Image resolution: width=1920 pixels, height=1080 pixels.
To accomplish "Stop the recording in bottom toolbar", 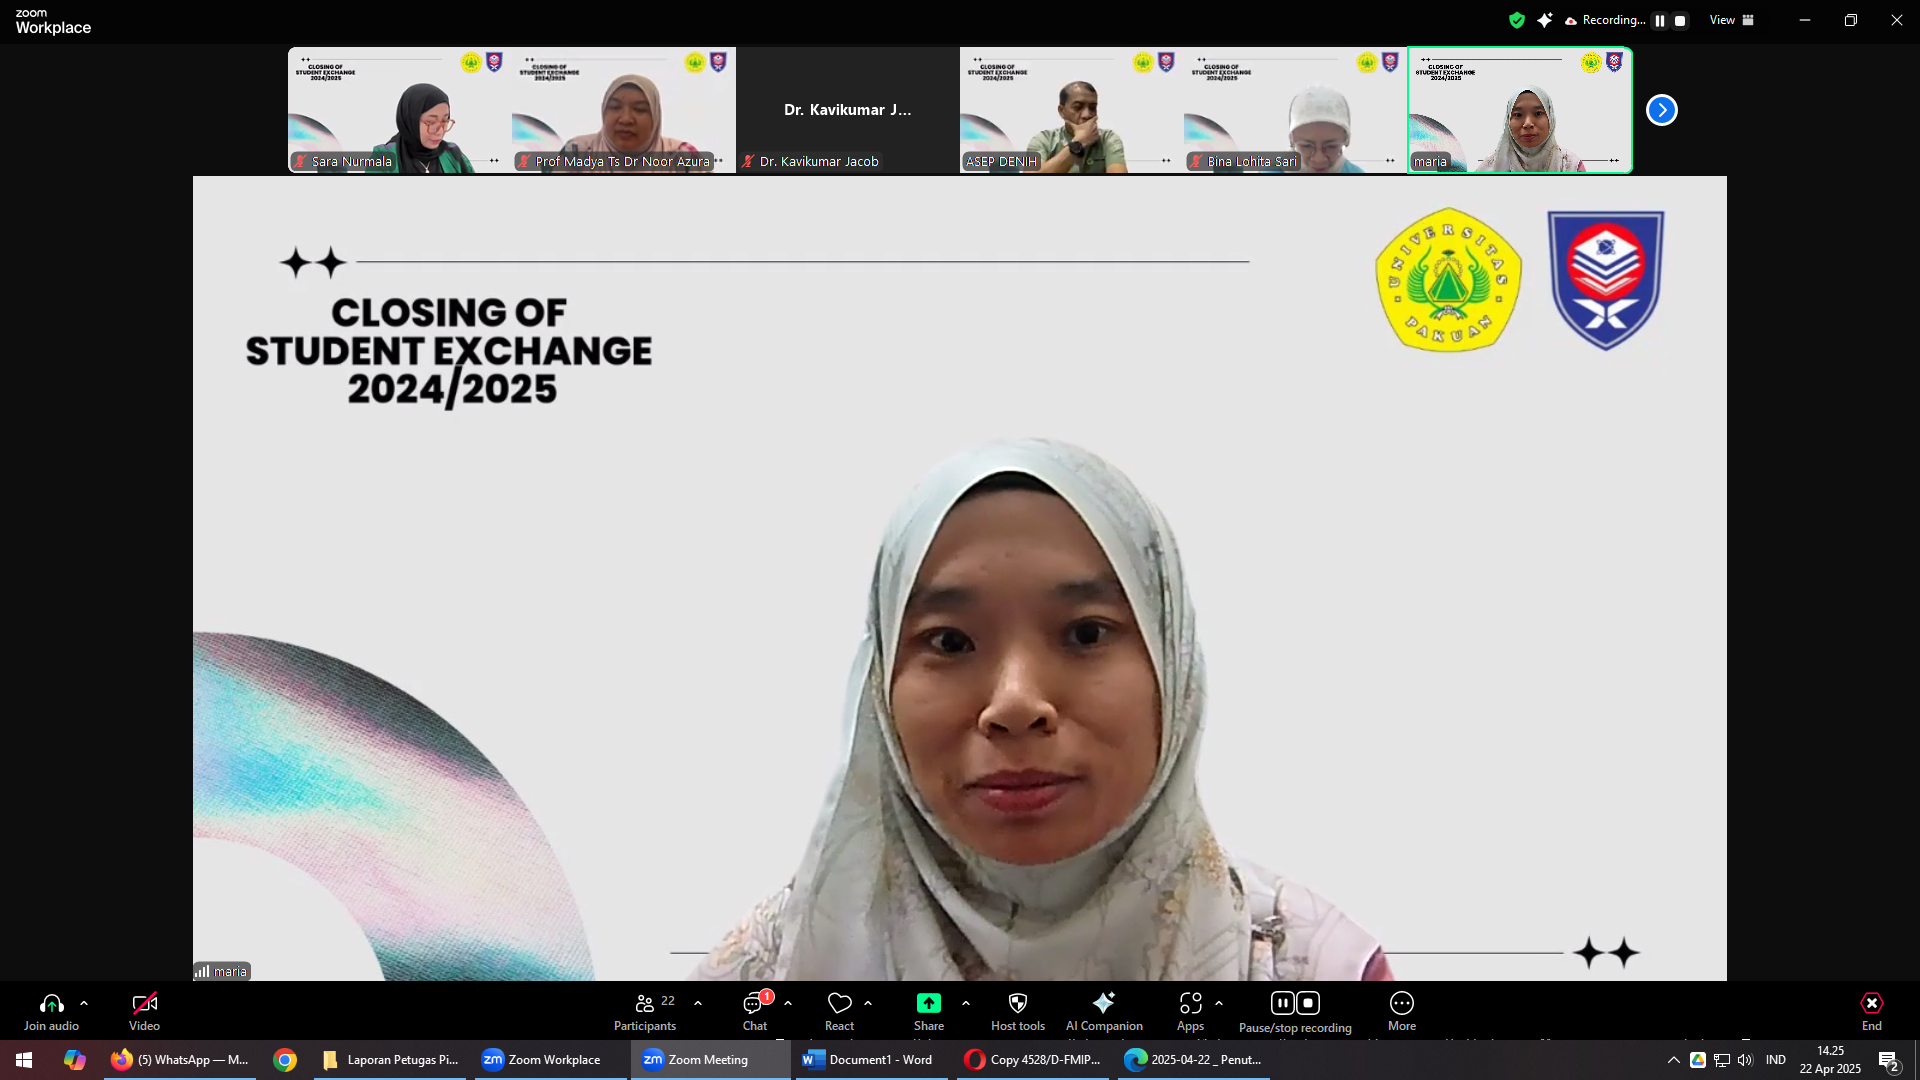I will (1308, 1003).
